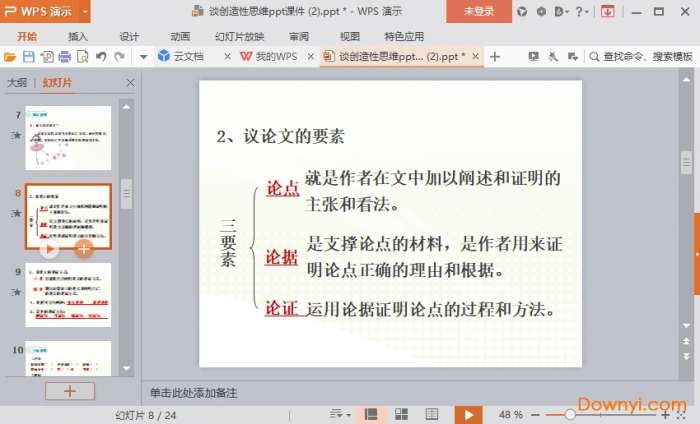Select slide 10 thumbnail
The height and width of the screenshot is (424, 700).
68,358
